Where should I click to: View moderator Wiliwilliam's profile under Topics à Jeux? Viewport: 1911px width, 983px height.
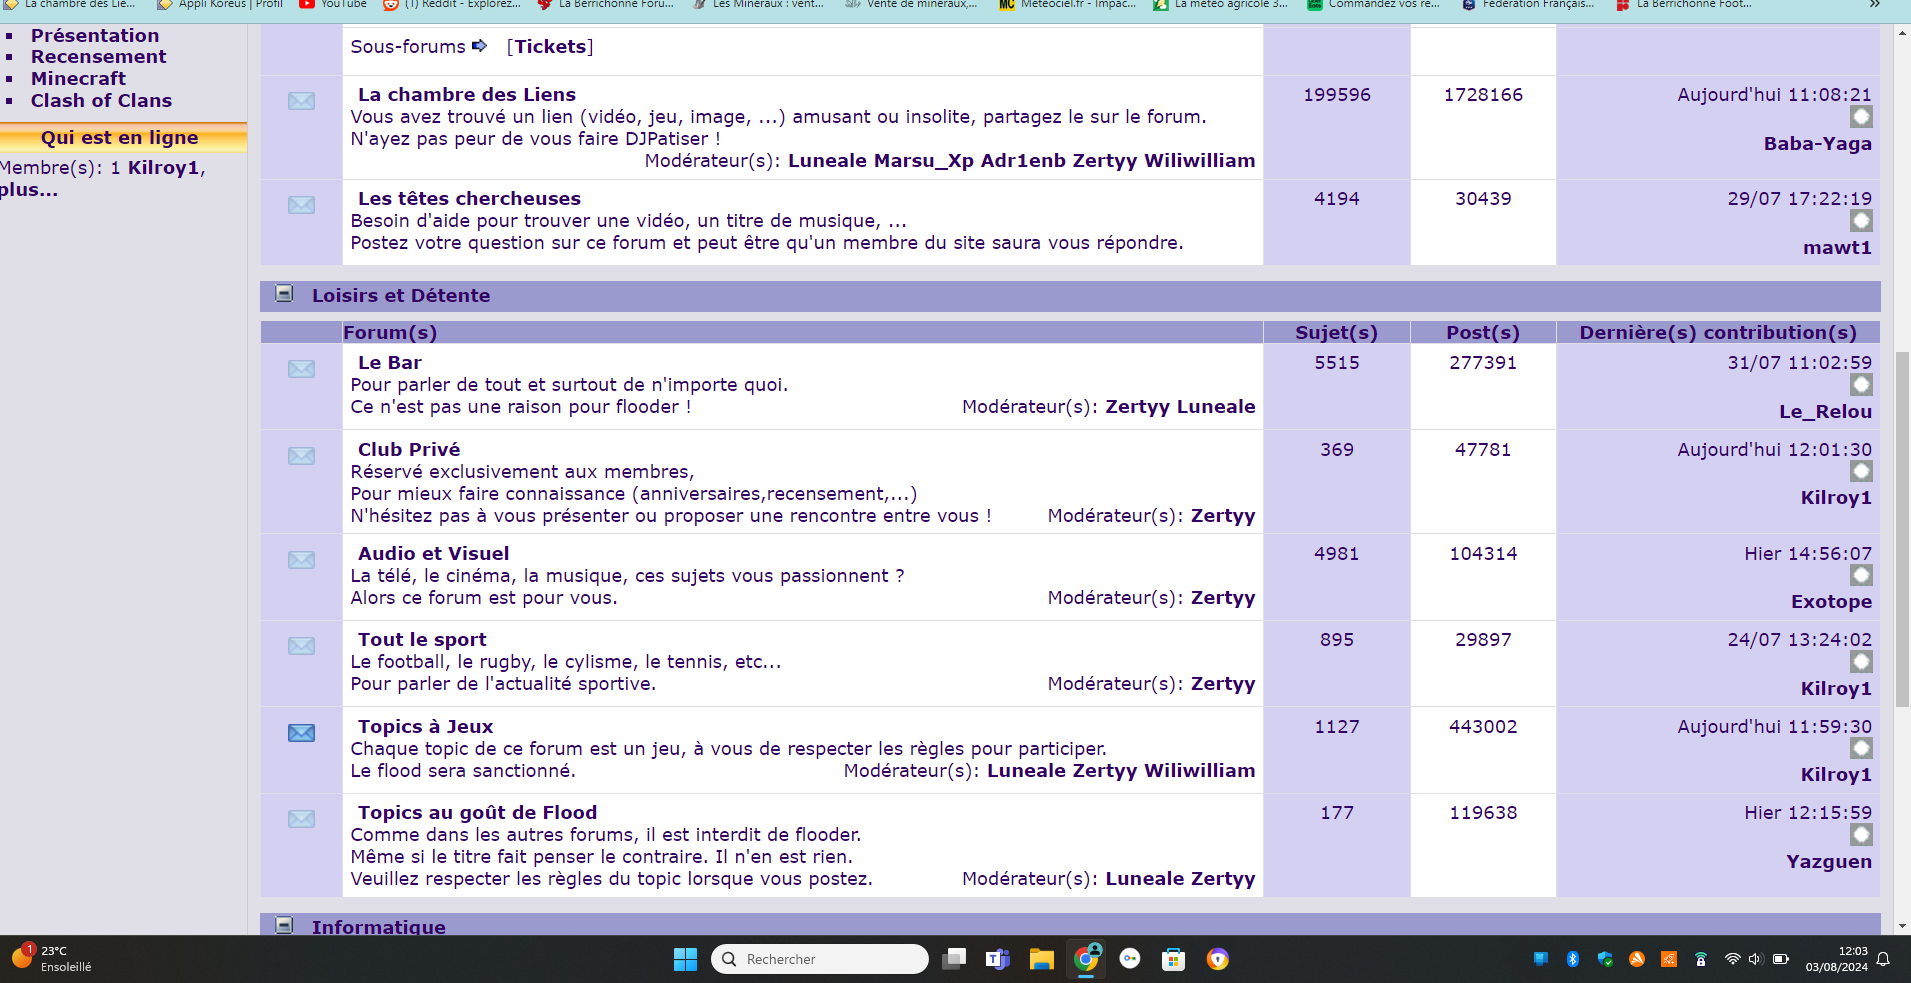1199,771
